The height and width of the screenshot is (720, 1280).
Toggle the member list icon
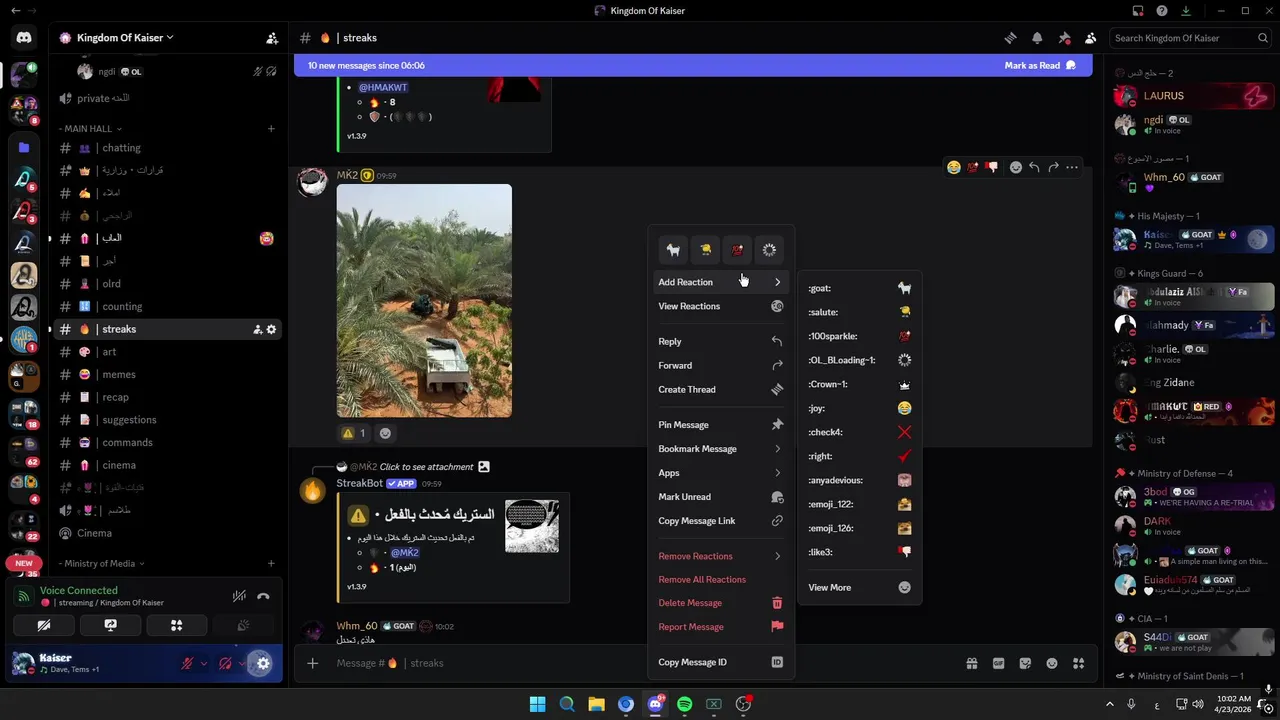pos(1091,38)
